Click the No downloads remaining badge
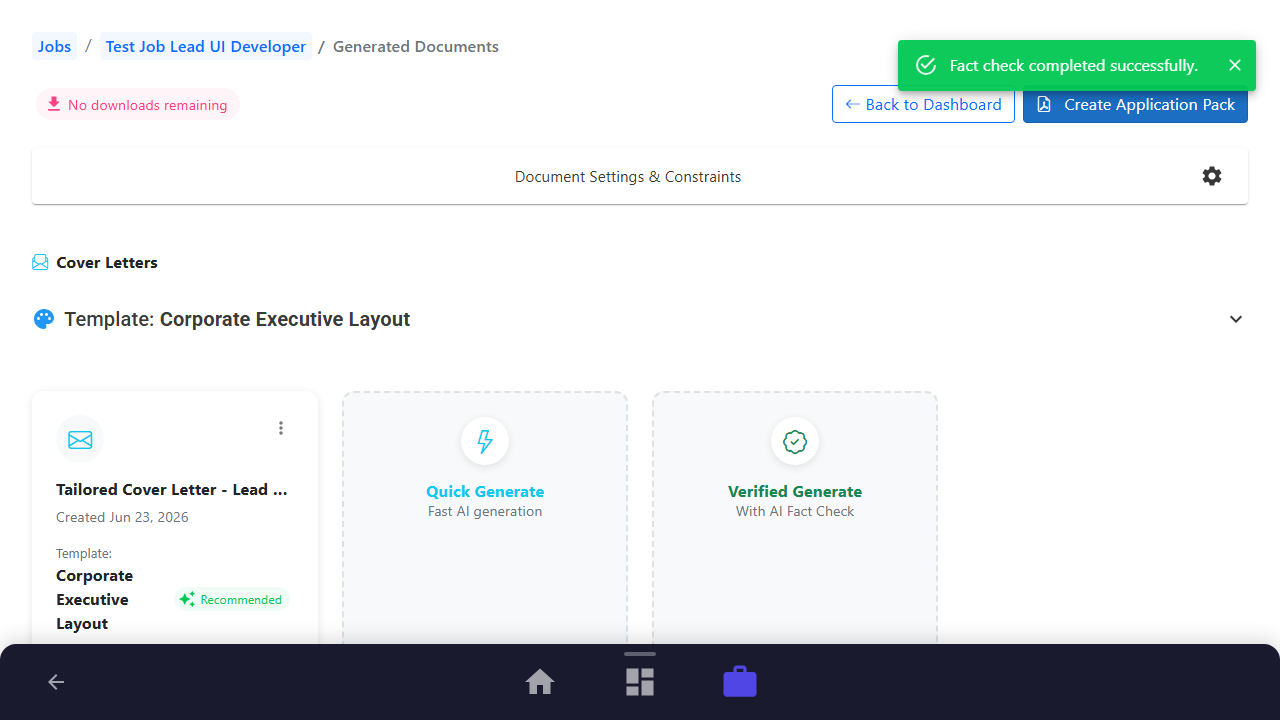 (x=138, y=105)
